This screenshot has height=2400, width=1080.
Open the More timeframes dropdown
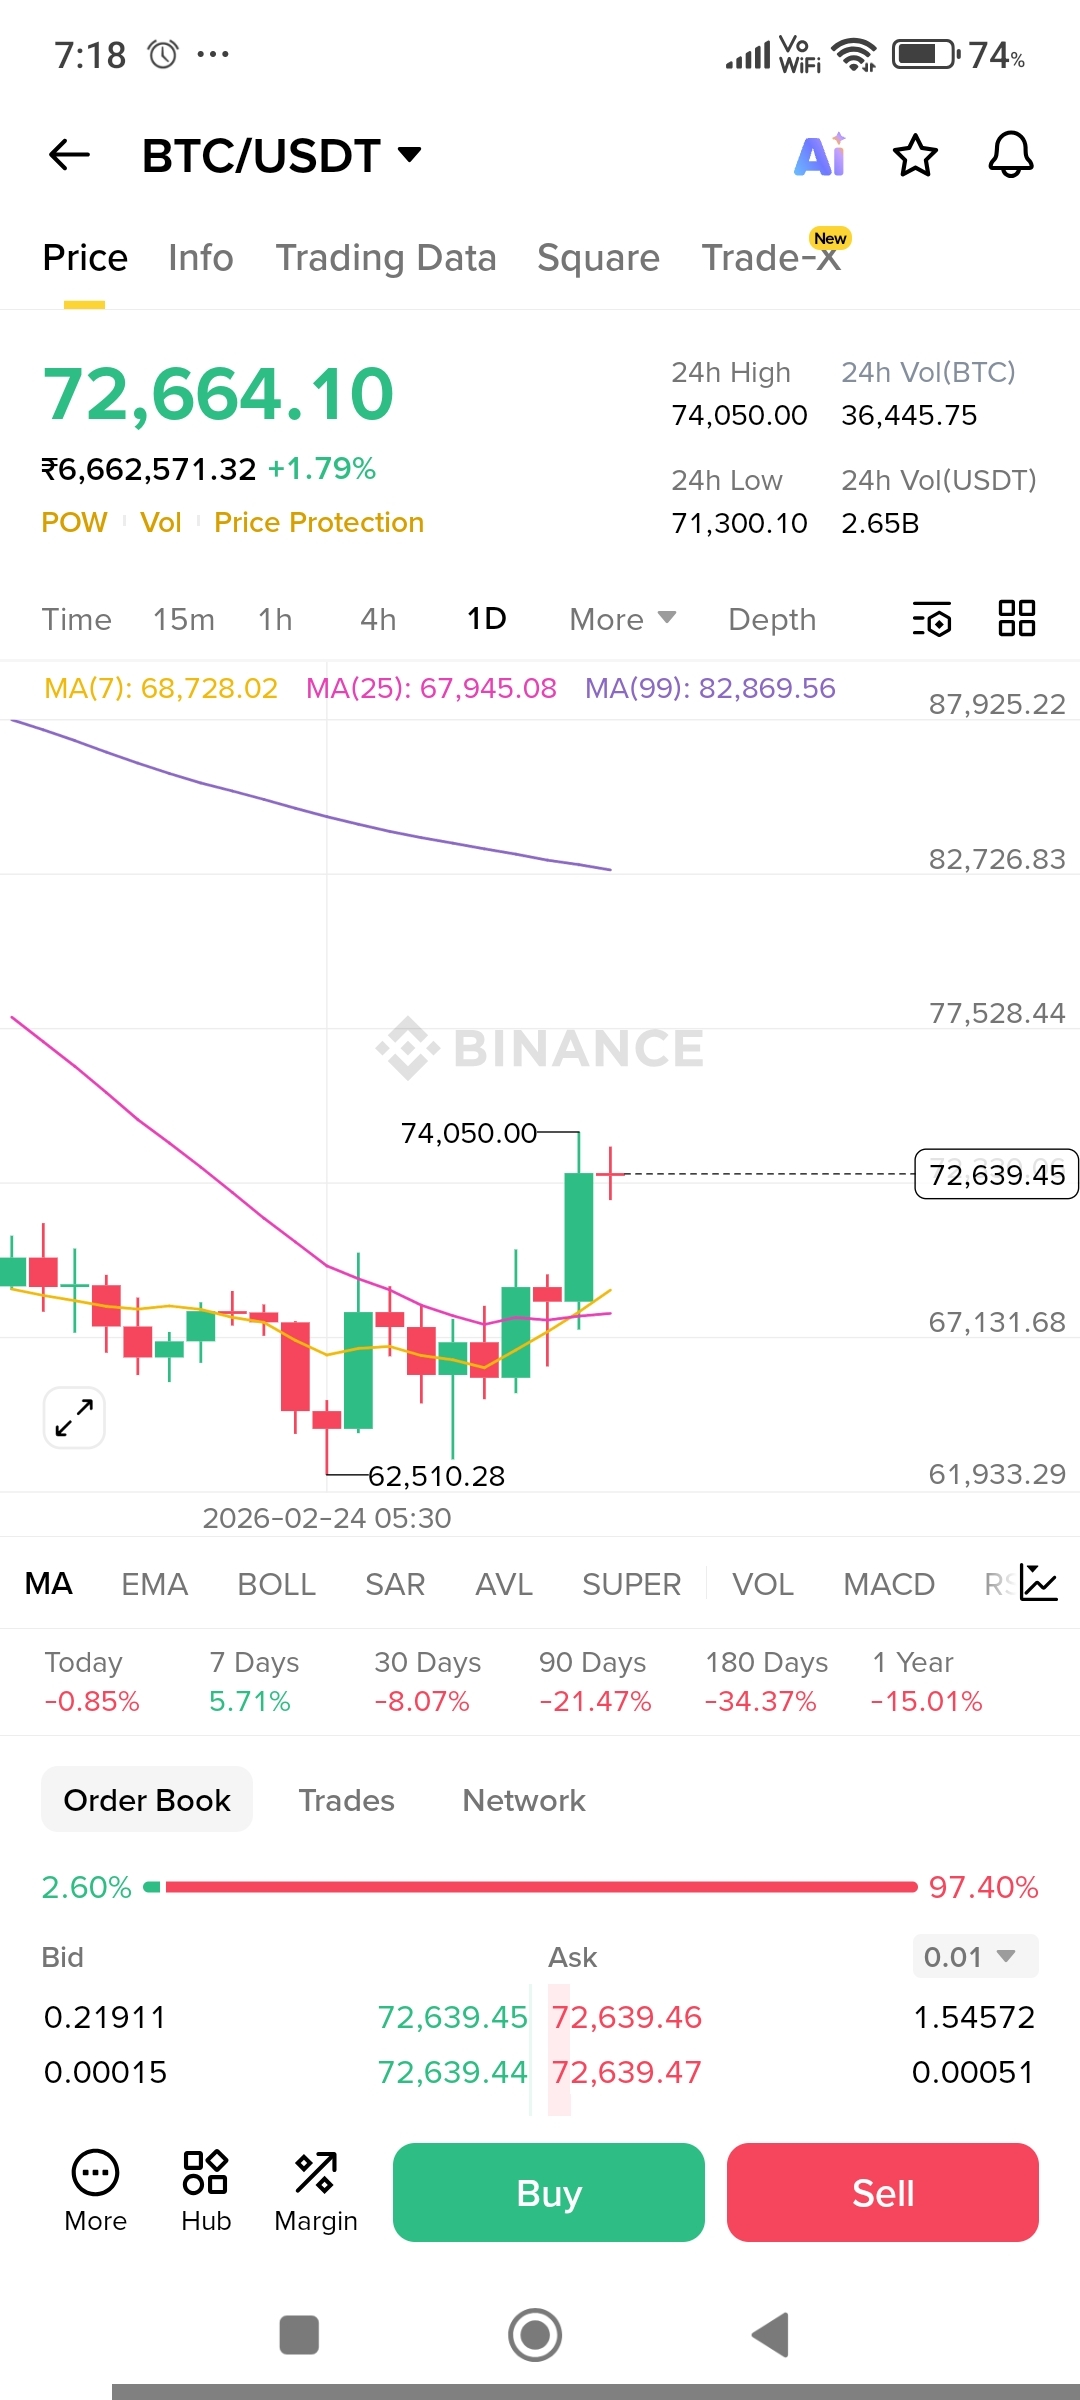pyautogui.click(x=622, y=619)
